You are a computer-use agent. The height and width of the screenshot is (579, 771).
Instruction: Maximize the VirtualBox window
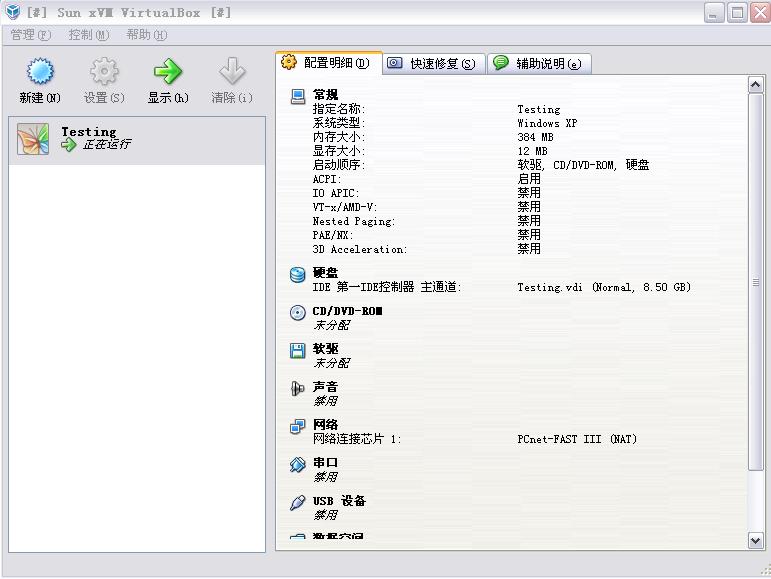point(737,13)
